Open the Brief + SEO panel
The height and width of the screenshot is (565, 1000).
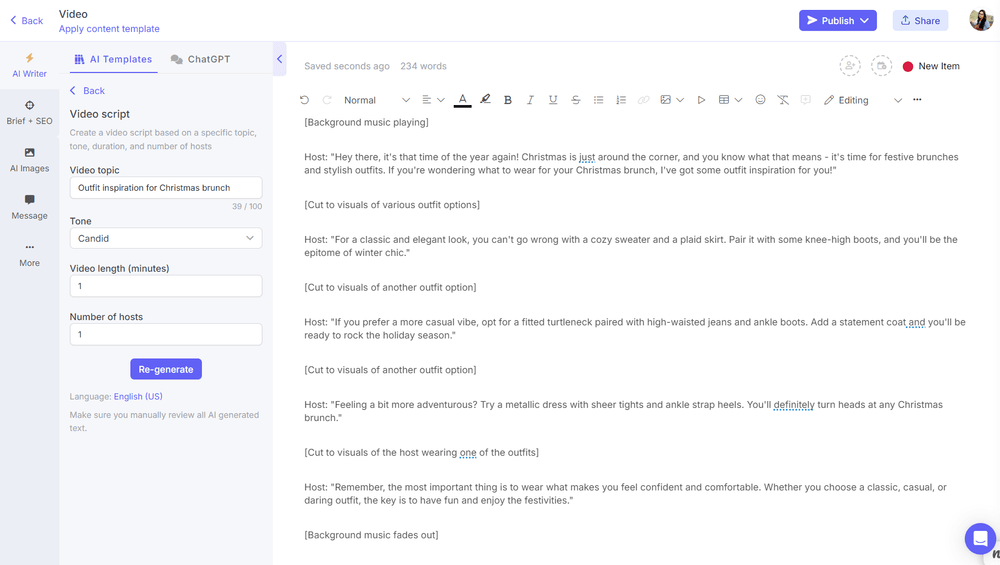tap(29, 112)
